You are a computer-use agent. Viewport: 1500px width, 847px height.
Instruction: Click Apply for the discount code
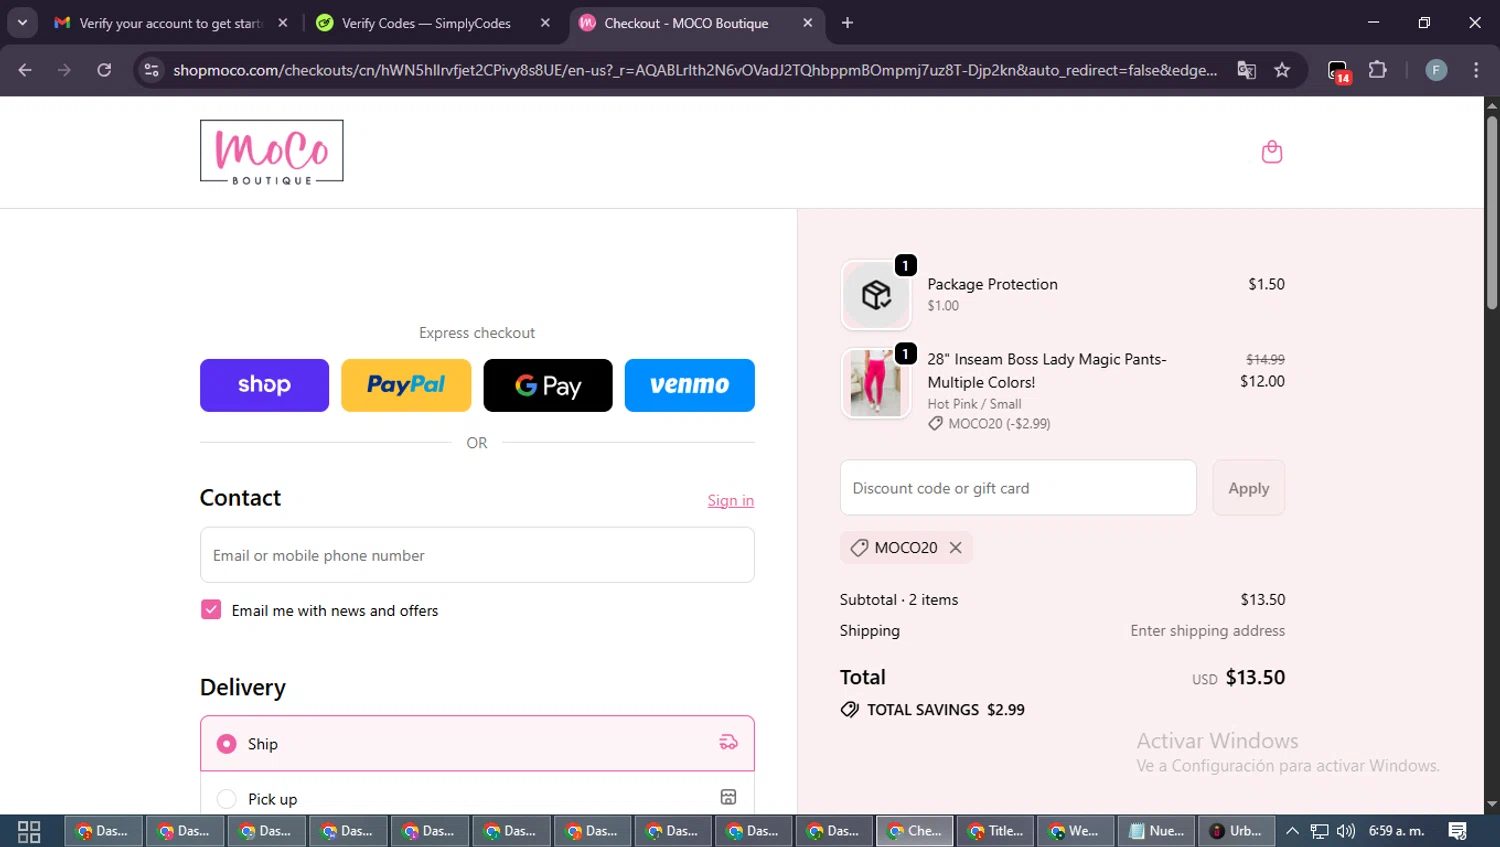1249,488
